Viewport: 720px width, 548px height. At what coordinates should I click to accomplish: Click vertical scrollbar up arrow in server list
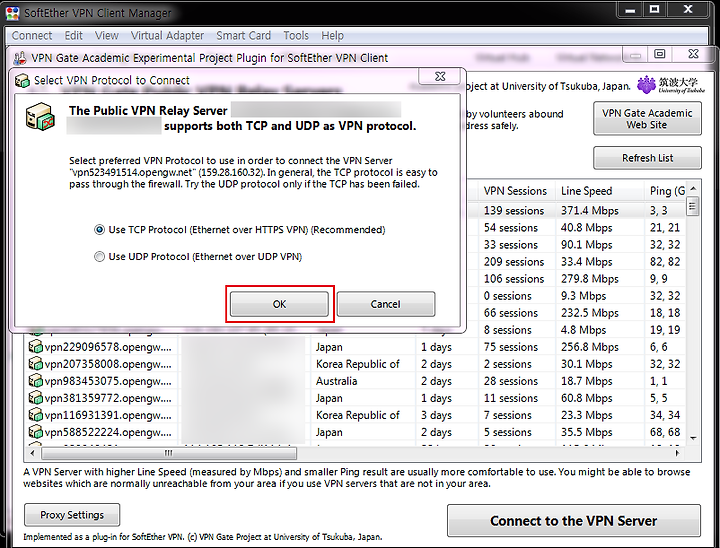[x=693, y=189]
